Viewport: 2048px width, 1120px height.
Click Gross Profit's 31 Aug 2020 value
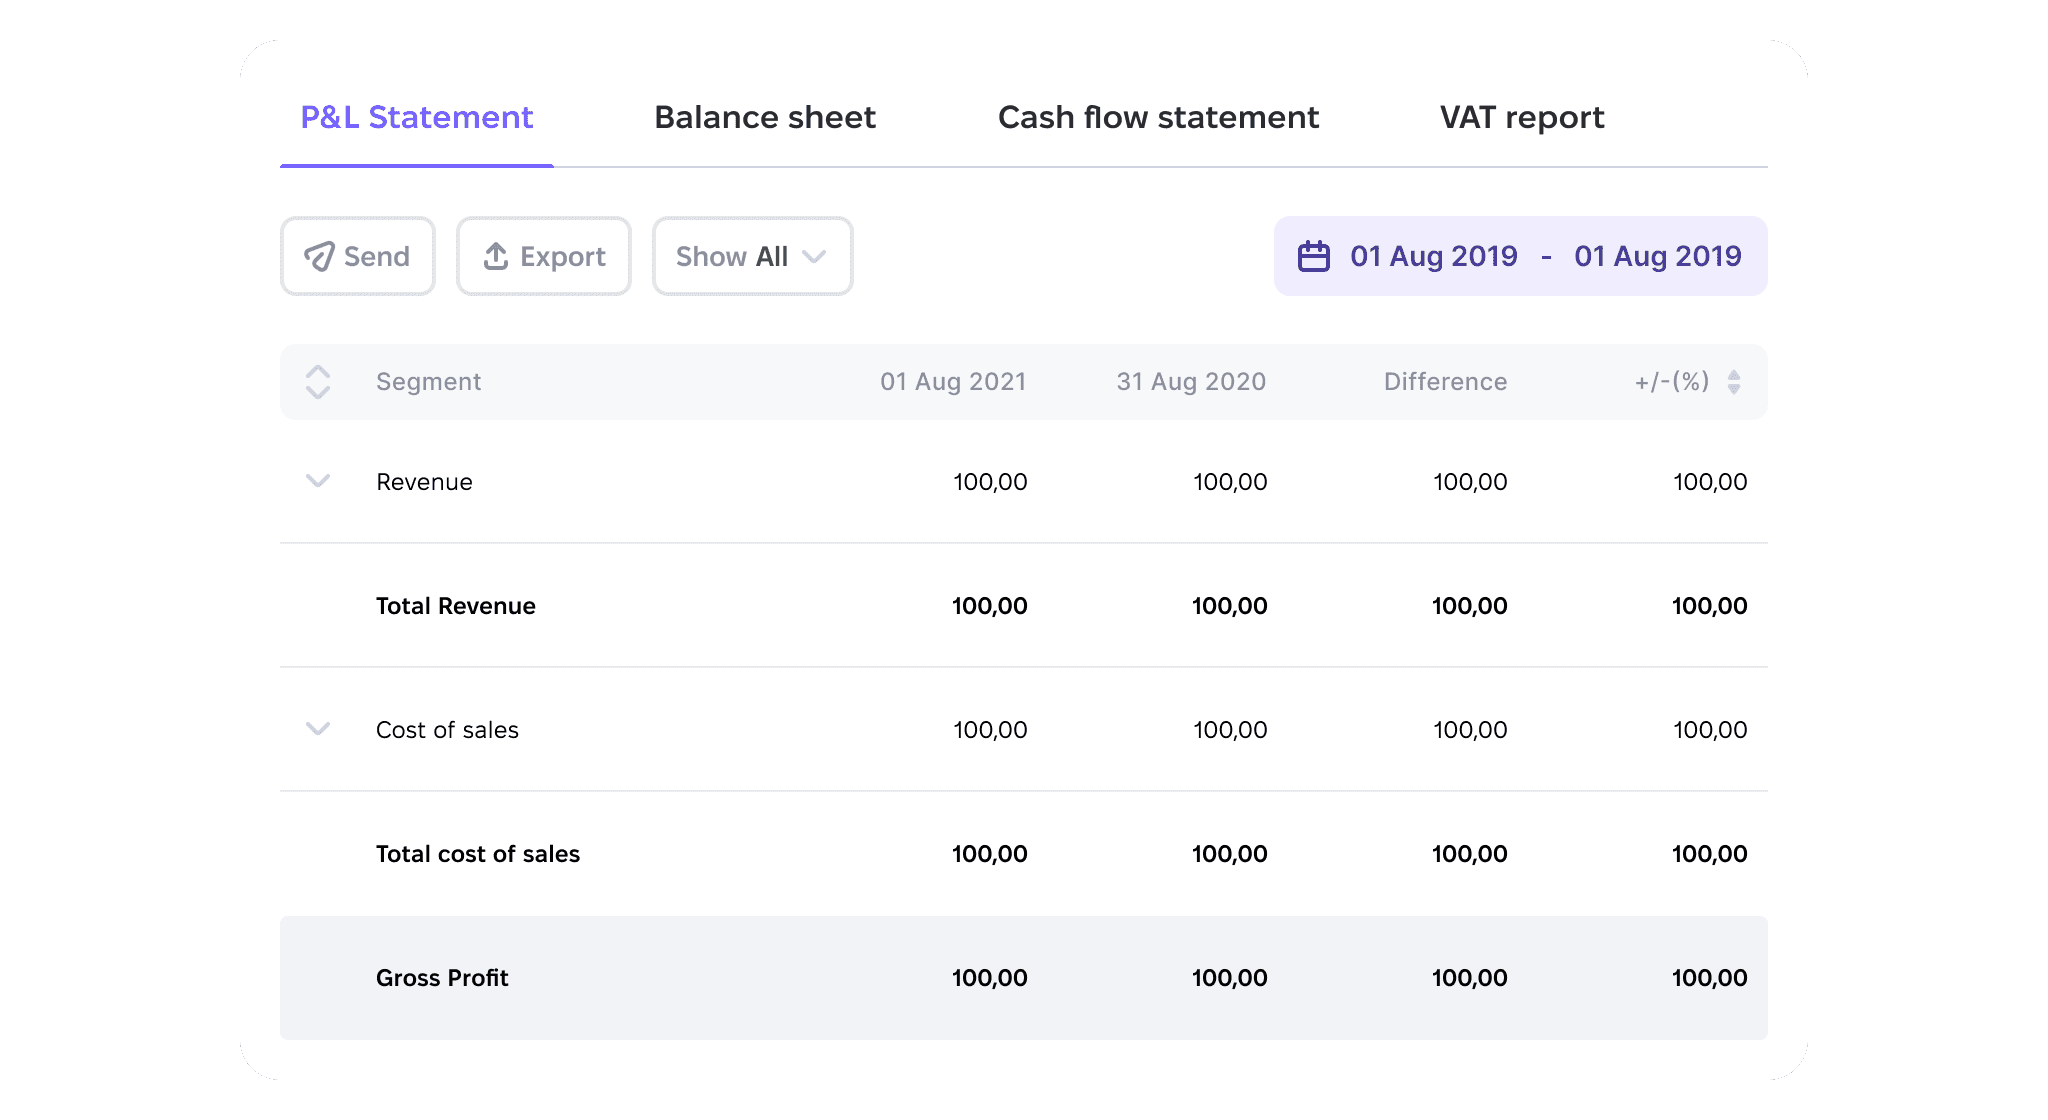click(x=1230, y=978)
